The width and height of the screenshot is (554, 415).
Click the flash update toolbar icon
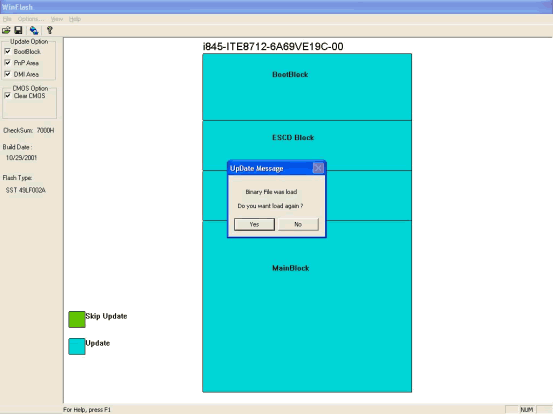pos(34,30)
